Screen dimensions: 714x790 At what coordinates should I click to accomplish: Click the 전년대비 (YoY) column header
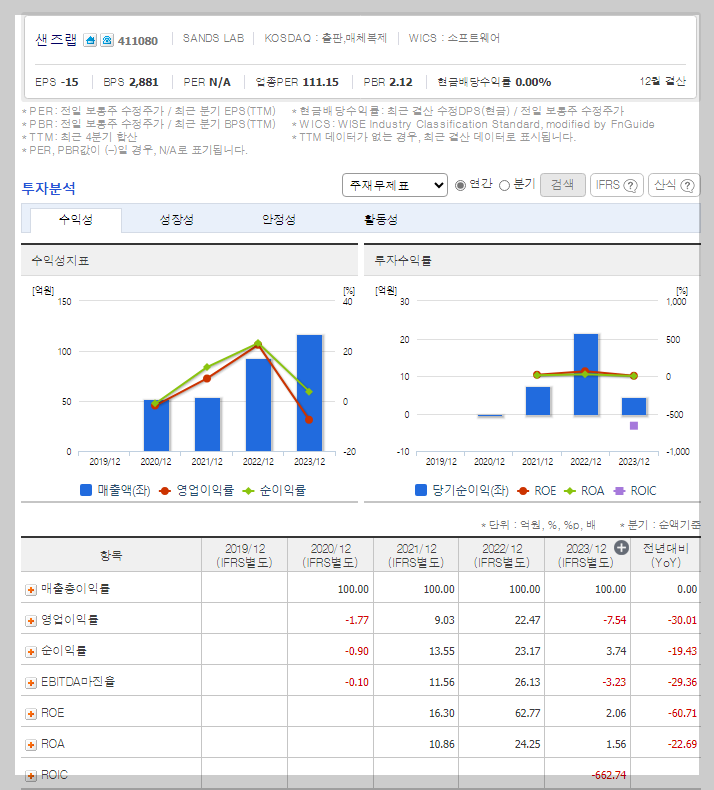[666, 555]
